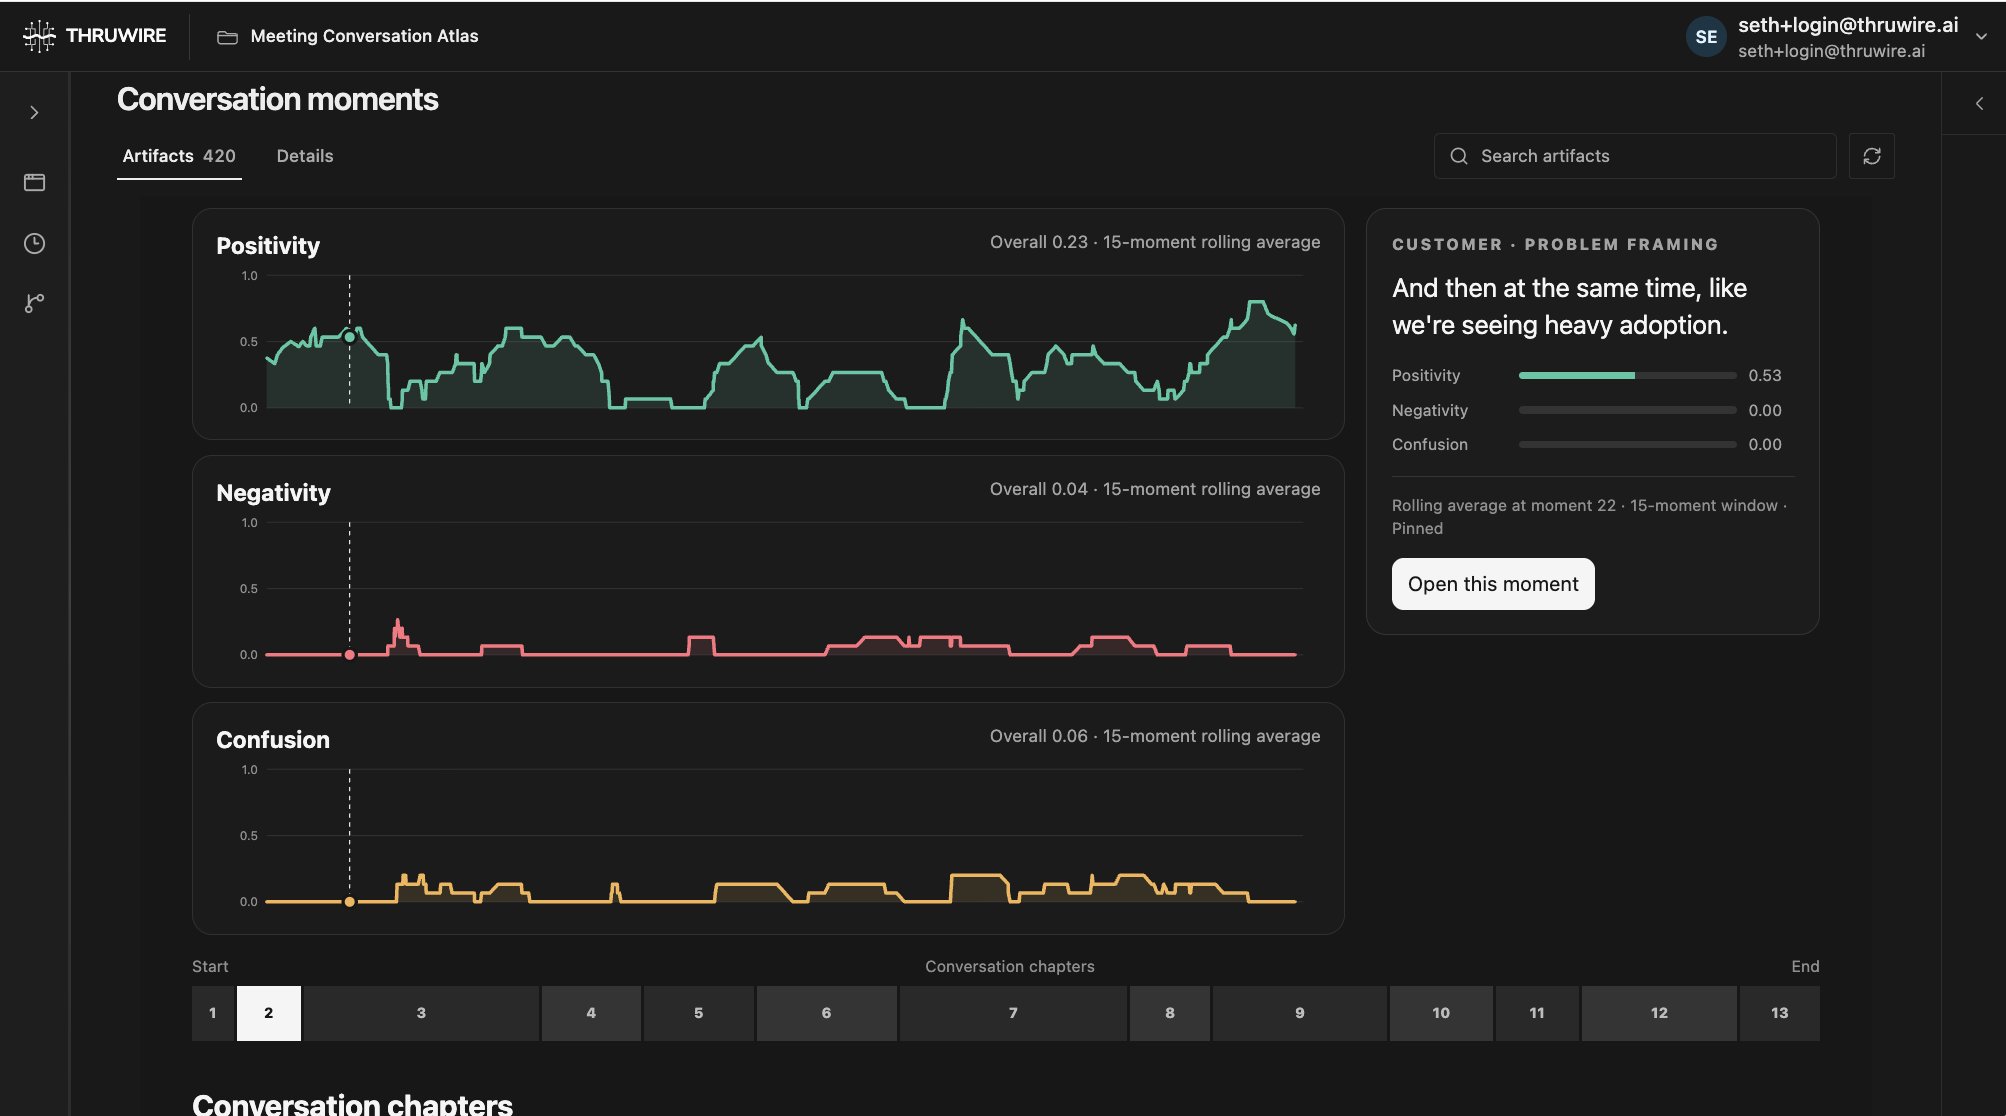The width and height of the screenshot is (2006, 1116).
Task: Collapse the right panel with the chevron
Action: [1979, 103]
